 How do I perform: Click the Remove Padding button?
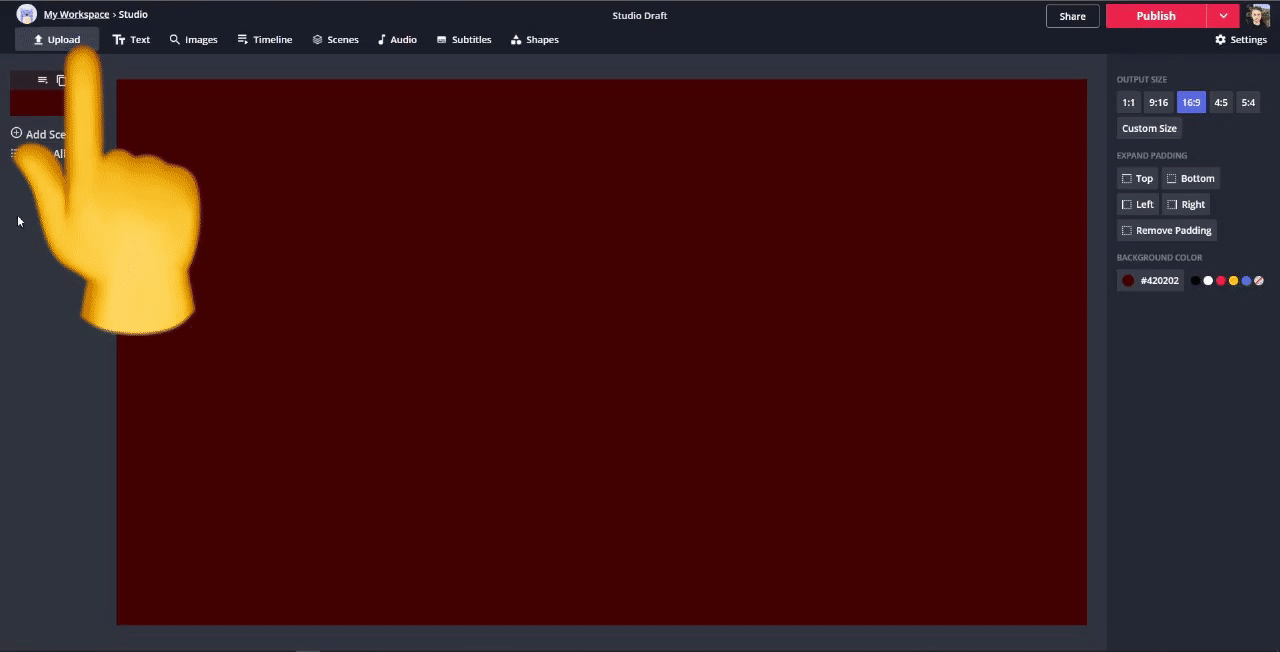coord(1167,230)
